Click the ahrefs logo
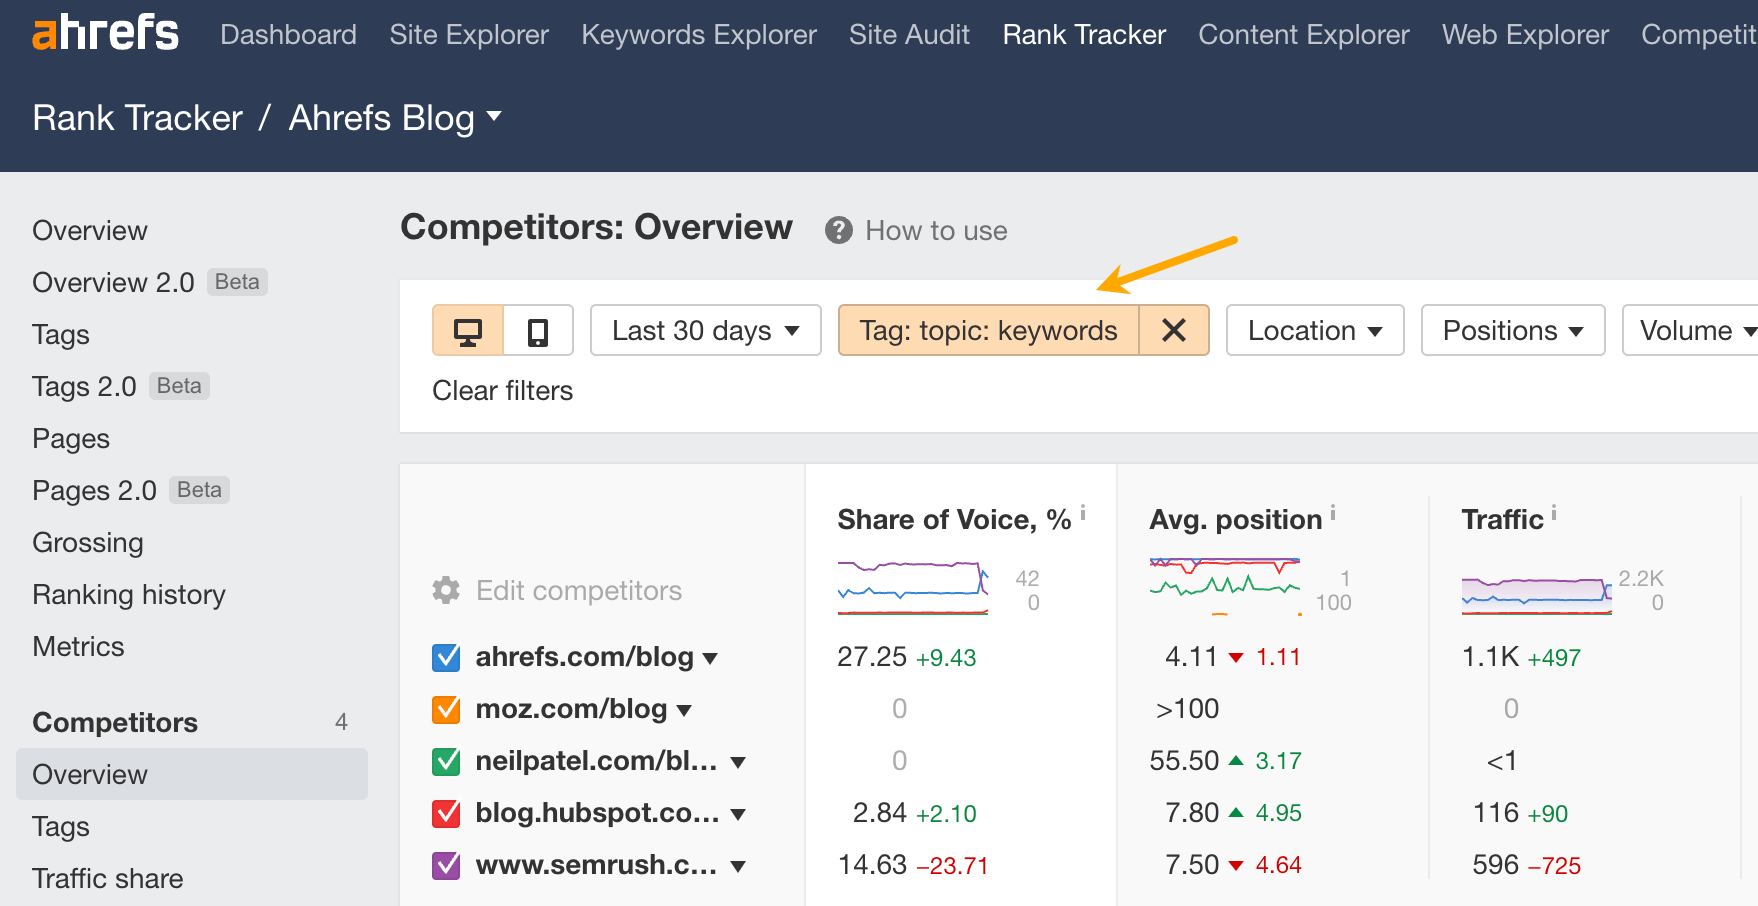 coord(103,32)
